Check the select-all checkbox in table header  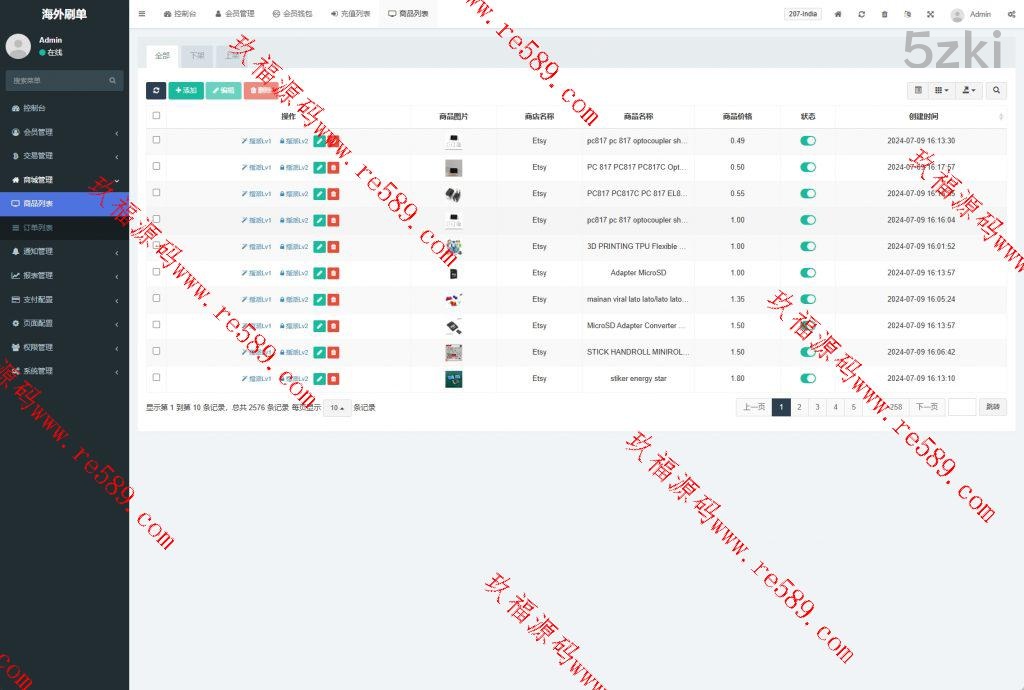pyautogui.click(x=156, y=116)
